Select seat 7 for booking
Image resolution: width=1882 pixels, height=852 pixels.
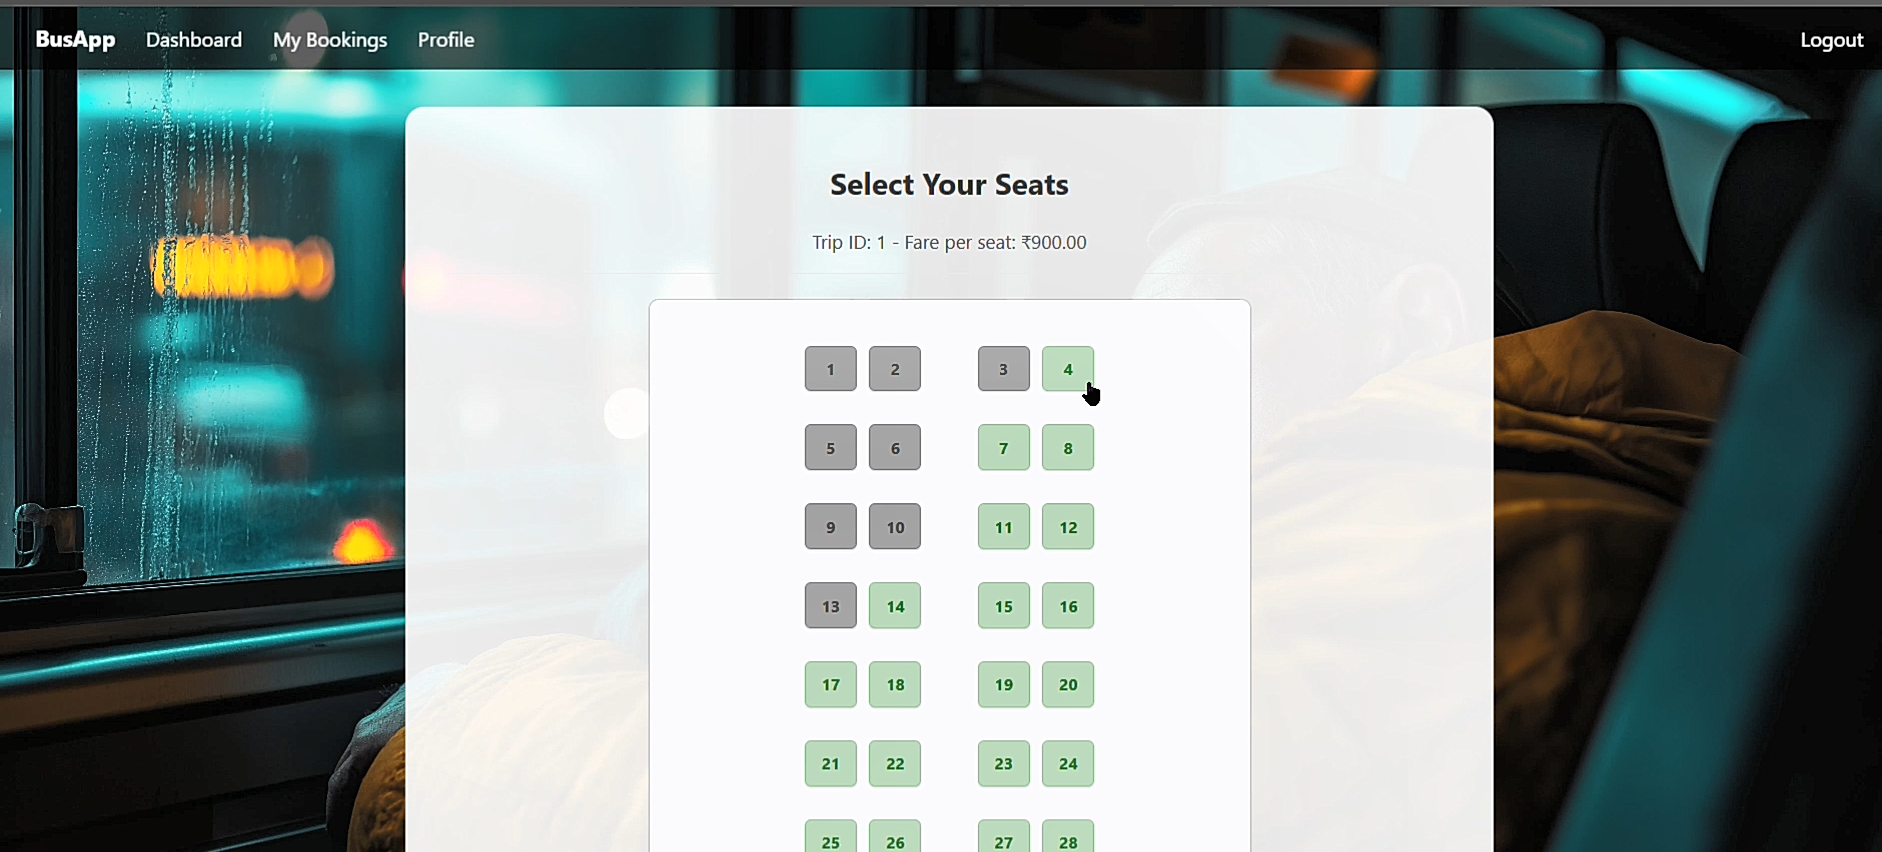click(1002, 447)
